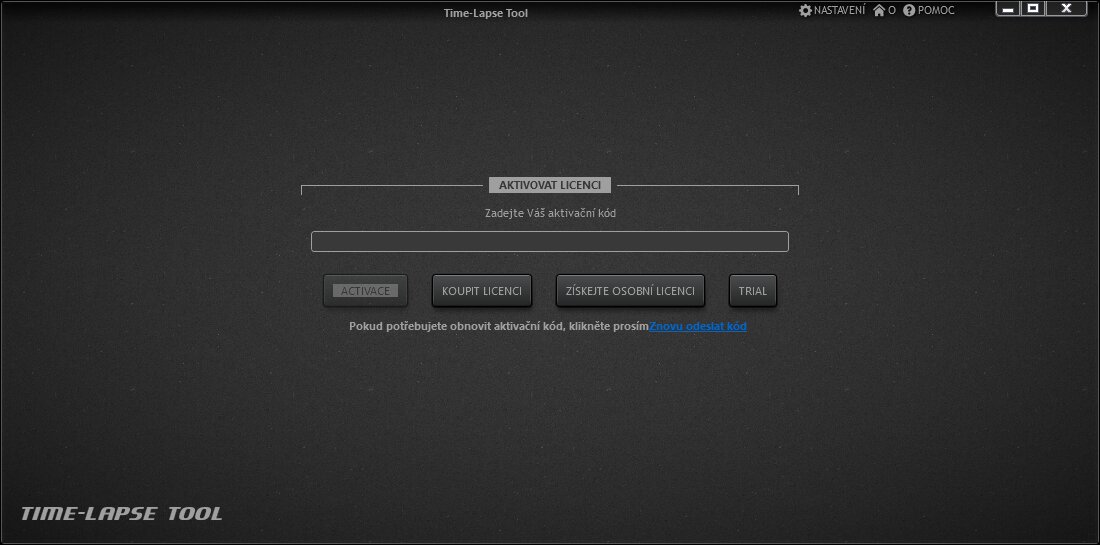The width and height of the screenshot is (1100, 545).
Task: Click the "Zadejte Váš aktivační kód" label
Action: pyautogui.click(x=549, y=213)
